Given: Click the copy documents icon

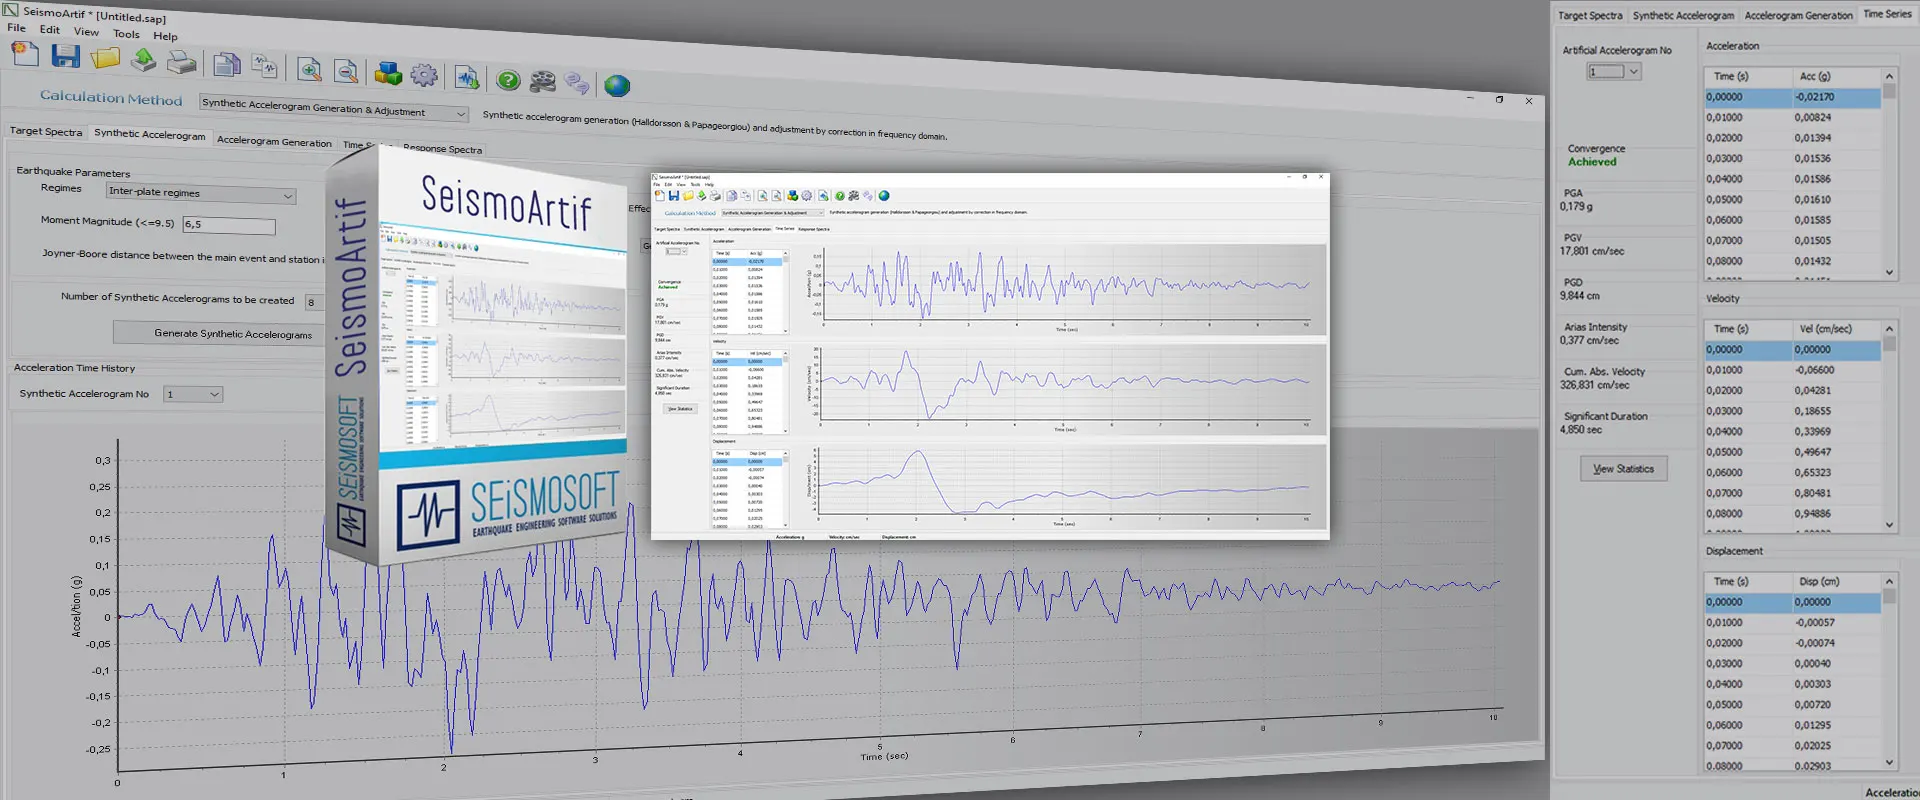Looking at the screenshot, I should 227,65.
